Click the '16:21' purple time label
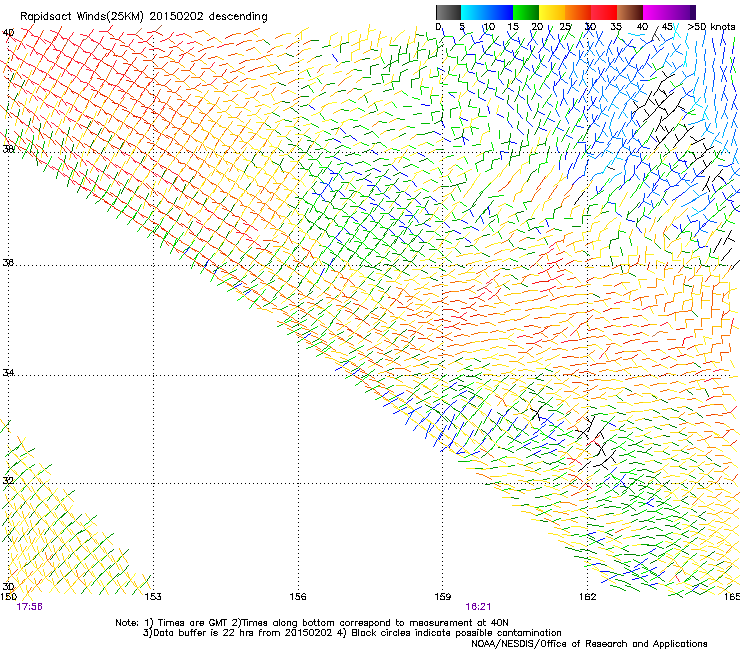Viewport: 740px width, 650px height. (x=478, y=607)
